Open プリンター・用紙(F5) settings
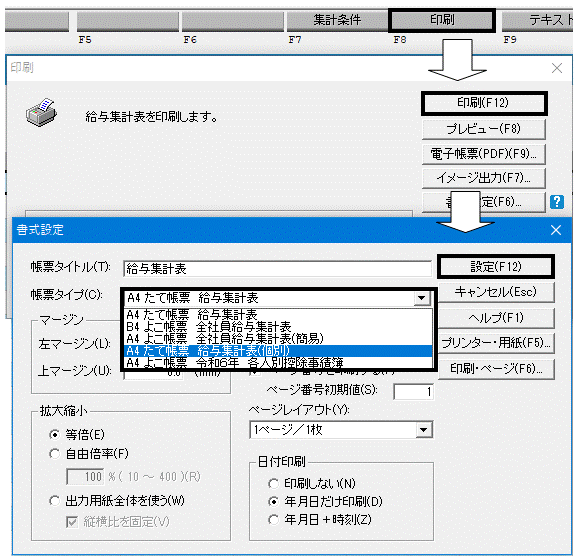This screenshot has width=579, height=560. (496, 343)
